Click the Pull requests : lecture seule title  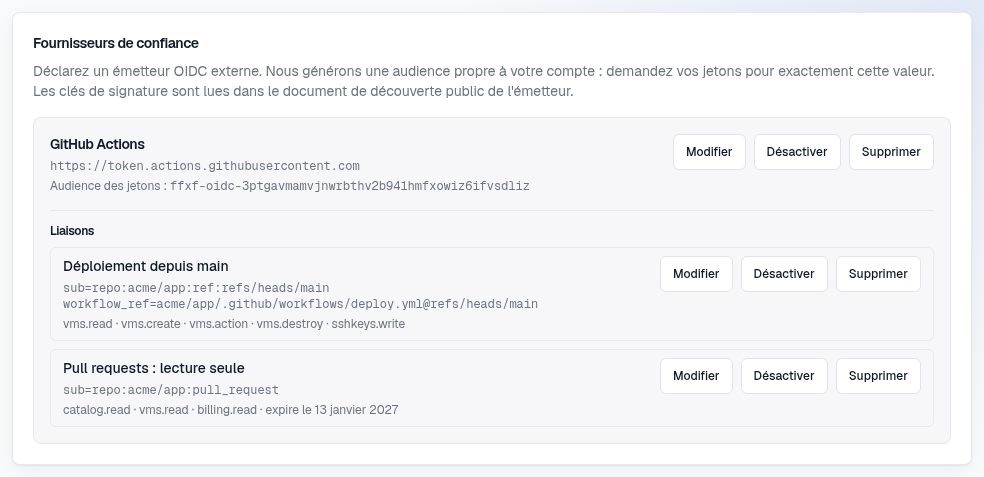(154, 368)
